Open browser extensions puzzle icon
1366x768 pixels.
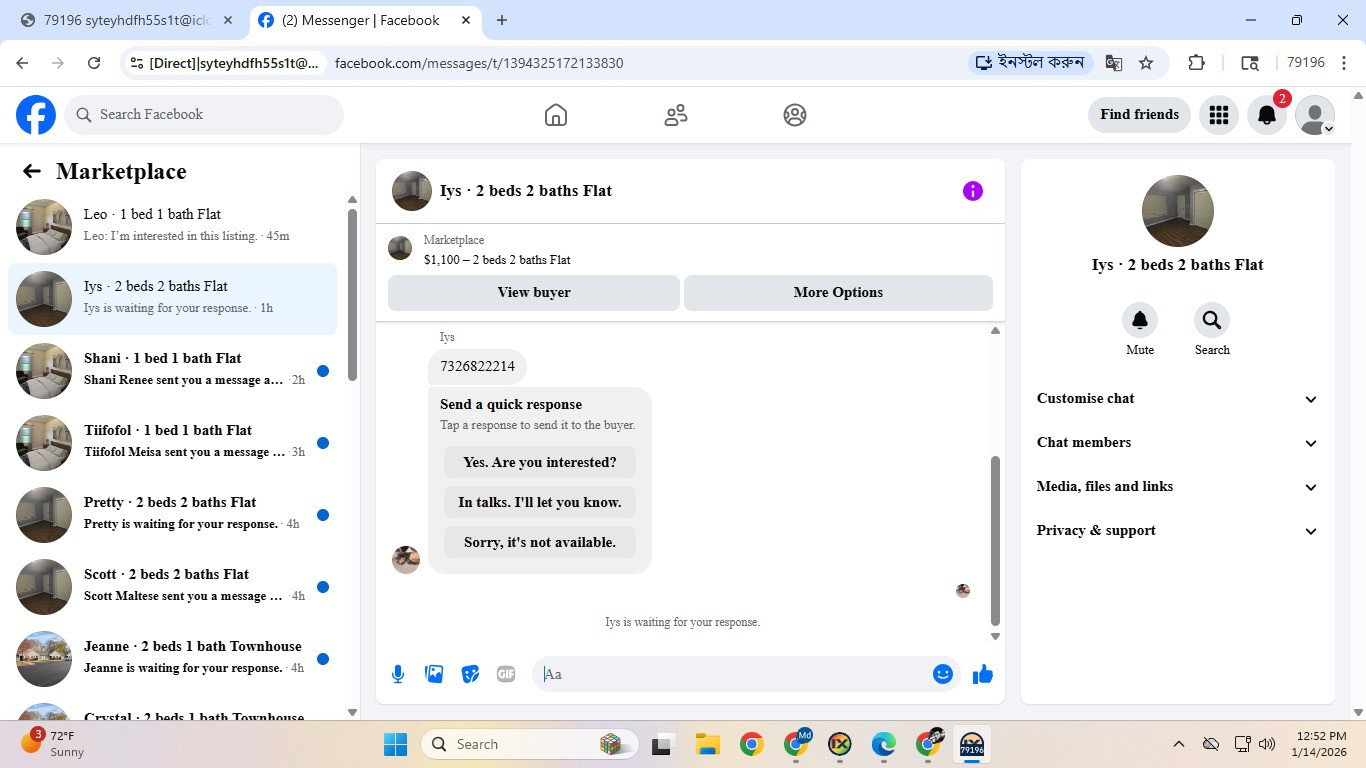(x=1196, y=63)
